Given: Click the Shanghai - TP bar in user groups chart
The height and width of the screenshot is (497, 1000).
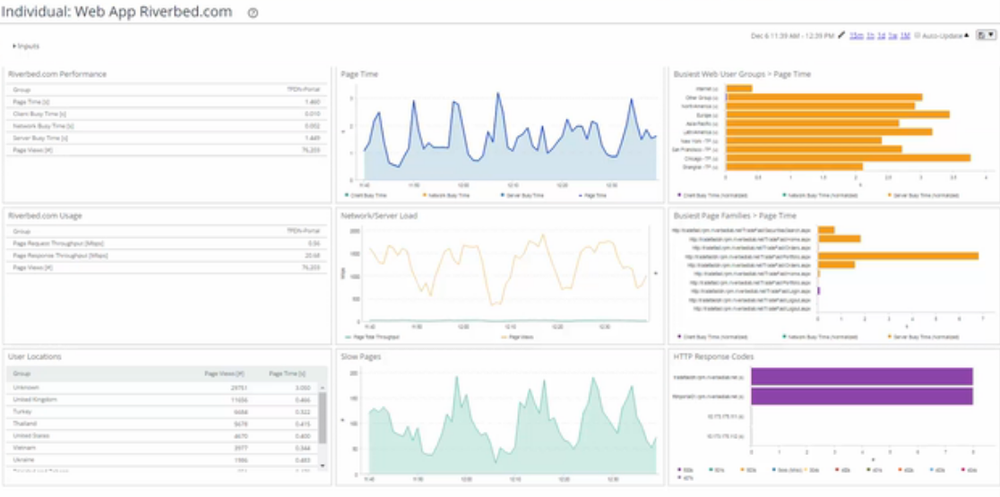Looking at the screenshot, I should (x=794, y=167).
